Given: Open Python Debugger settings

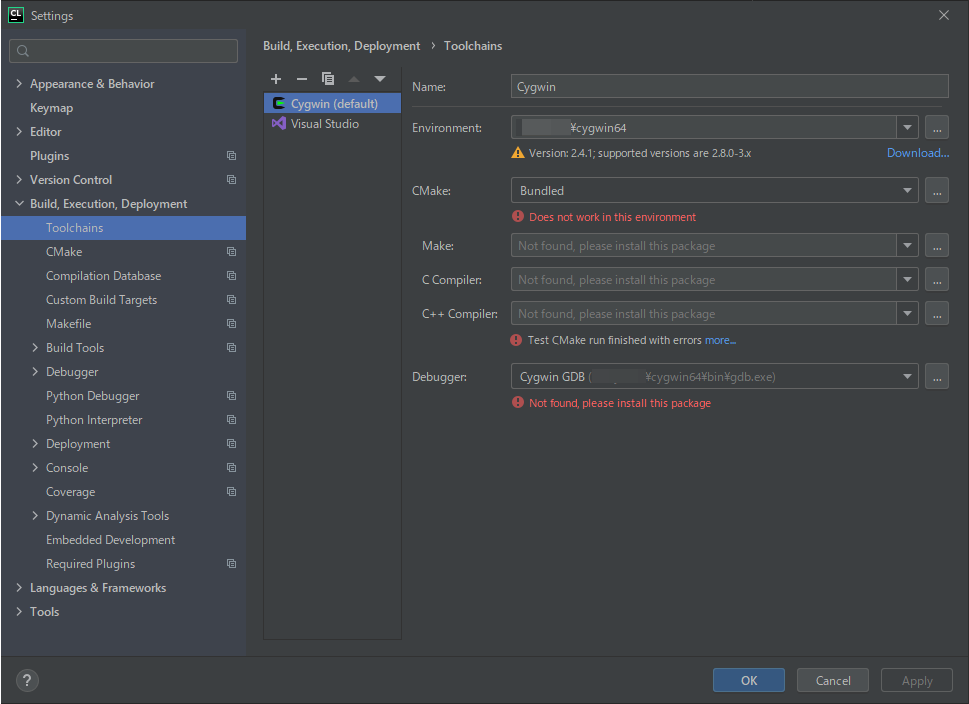Looking at the screenshot, I should point(93,396).
